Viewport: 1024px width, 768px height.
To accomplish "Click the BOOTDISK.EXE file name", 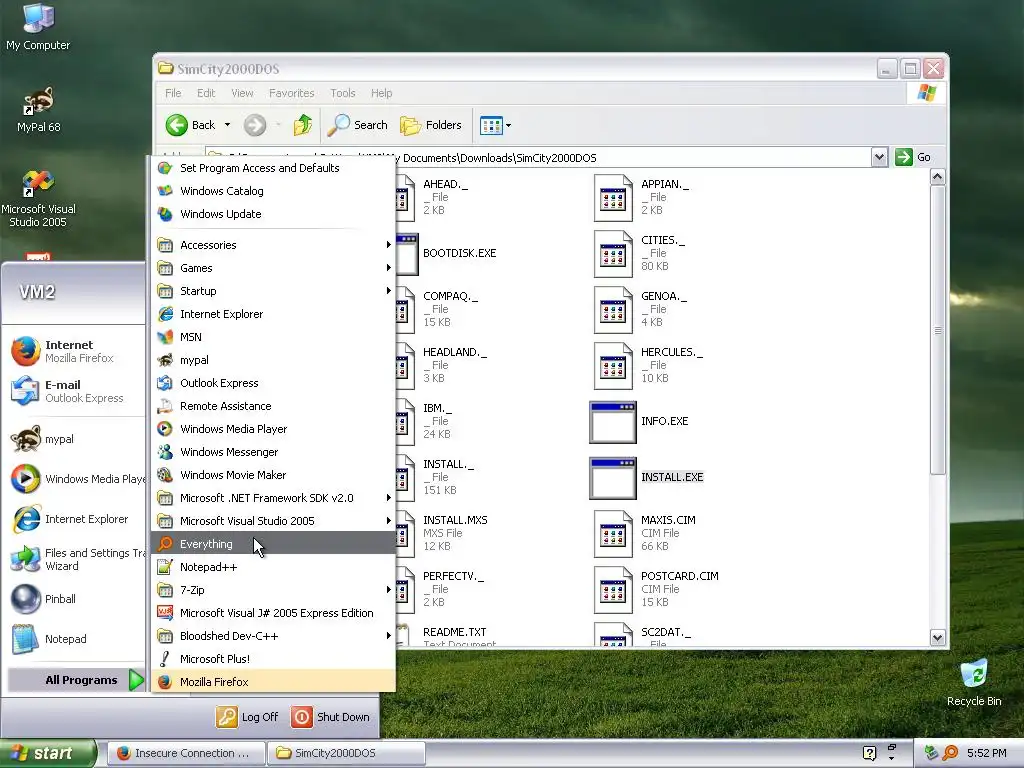I will pos(459,253).
